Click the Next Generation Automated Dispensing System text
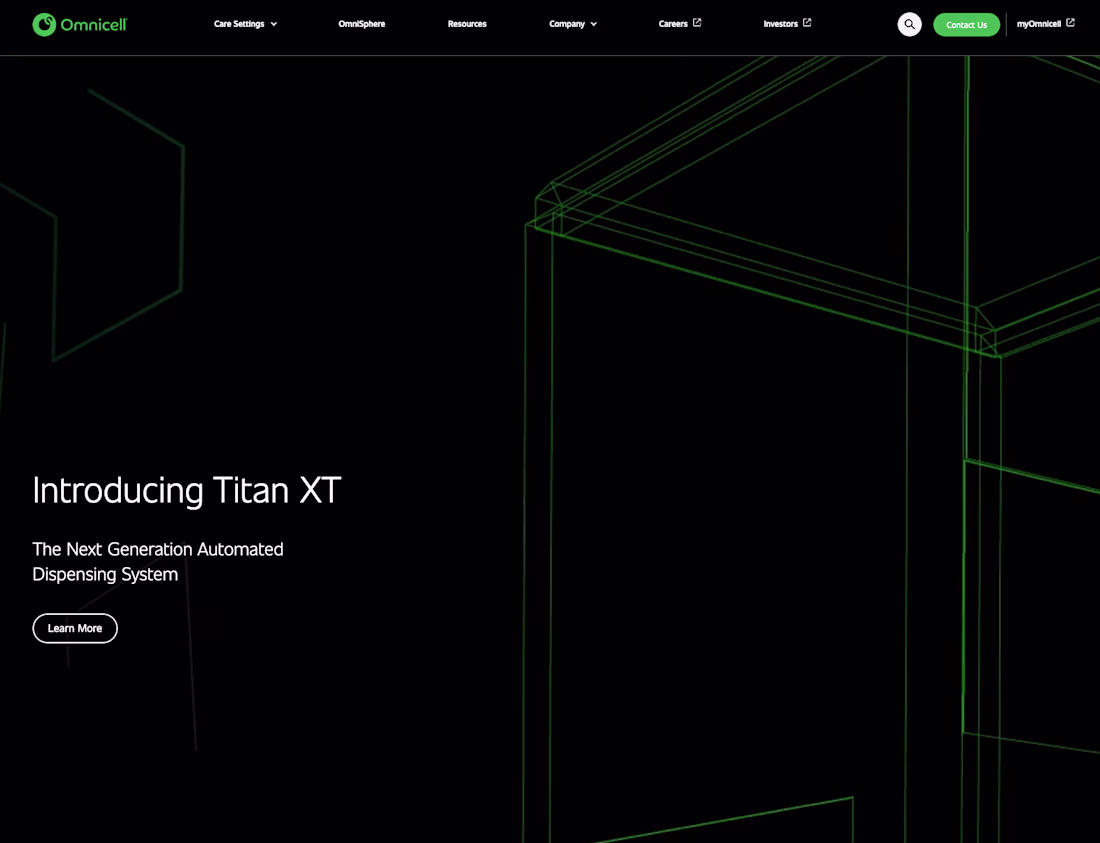Screen dimensions: 1100x843 click(158, 562)
